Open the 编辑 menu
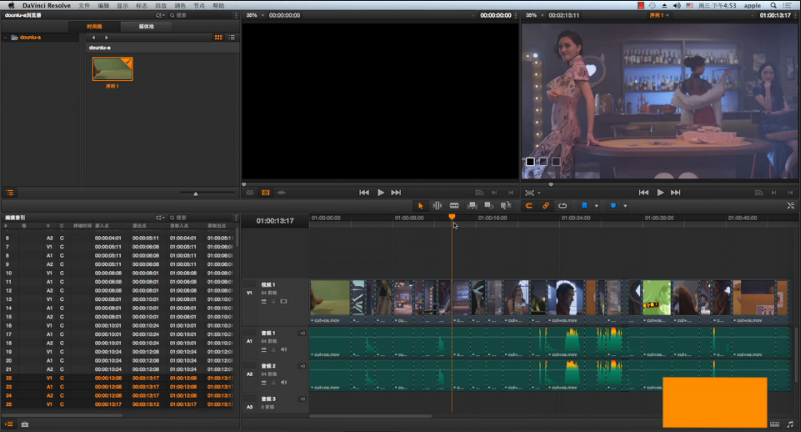 click(x=103, y=6)
